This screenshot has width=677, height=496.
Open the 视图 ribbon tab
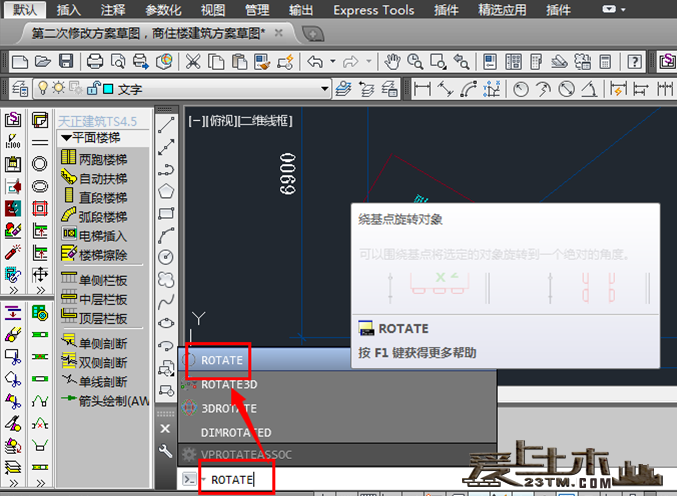(x=213, y=9)
